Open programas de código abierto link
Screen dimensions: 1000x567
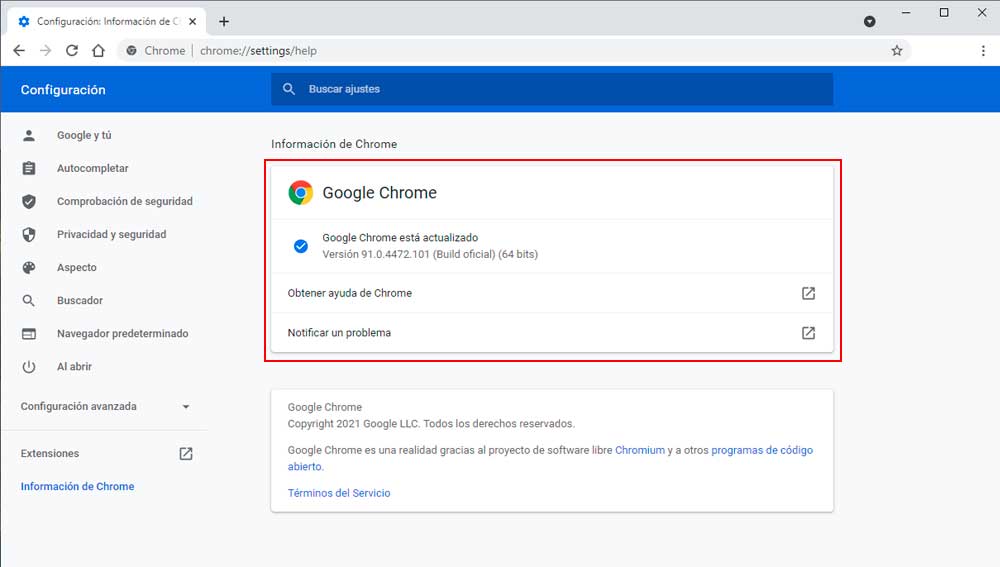click(x=761, y=450)
